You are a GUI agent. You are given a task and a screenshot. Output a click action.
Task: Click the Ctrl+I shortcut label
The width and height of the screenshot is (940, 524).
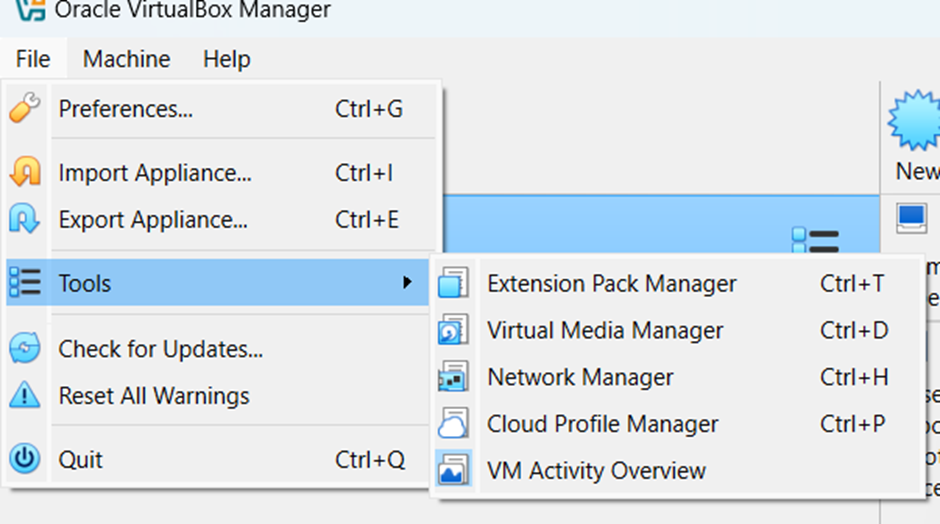[x=364, y=173]
